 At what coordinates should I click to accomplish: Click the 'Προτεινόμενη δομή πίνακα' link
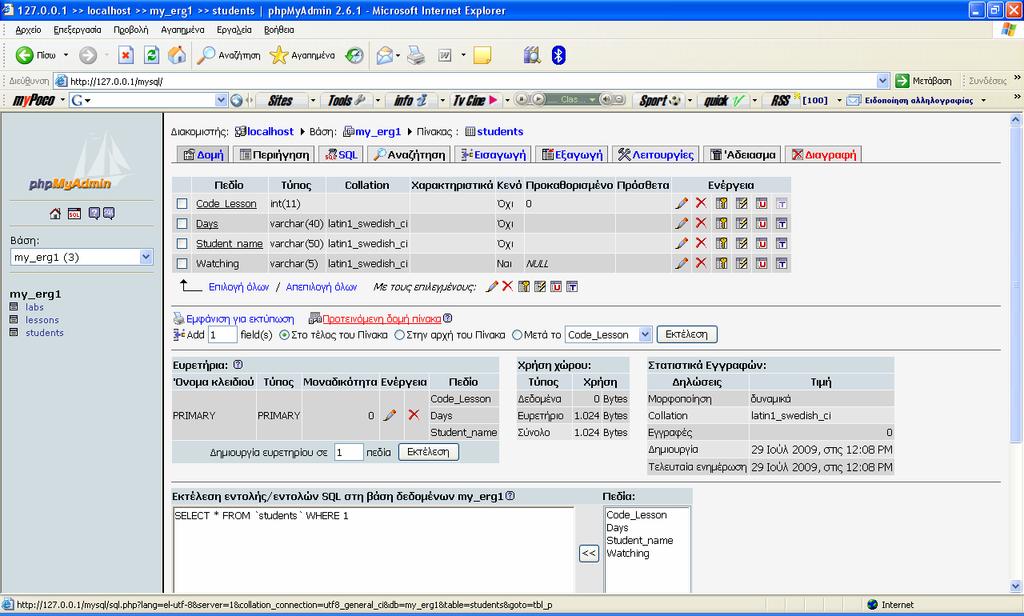381,319
